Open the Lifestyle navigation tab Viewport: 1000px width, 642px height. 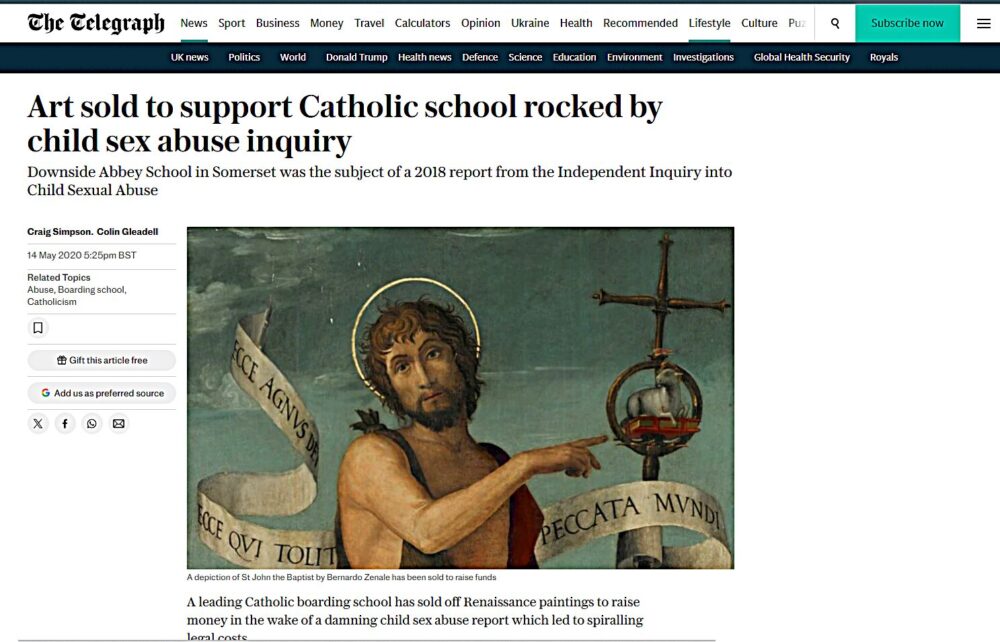[709, 23]
